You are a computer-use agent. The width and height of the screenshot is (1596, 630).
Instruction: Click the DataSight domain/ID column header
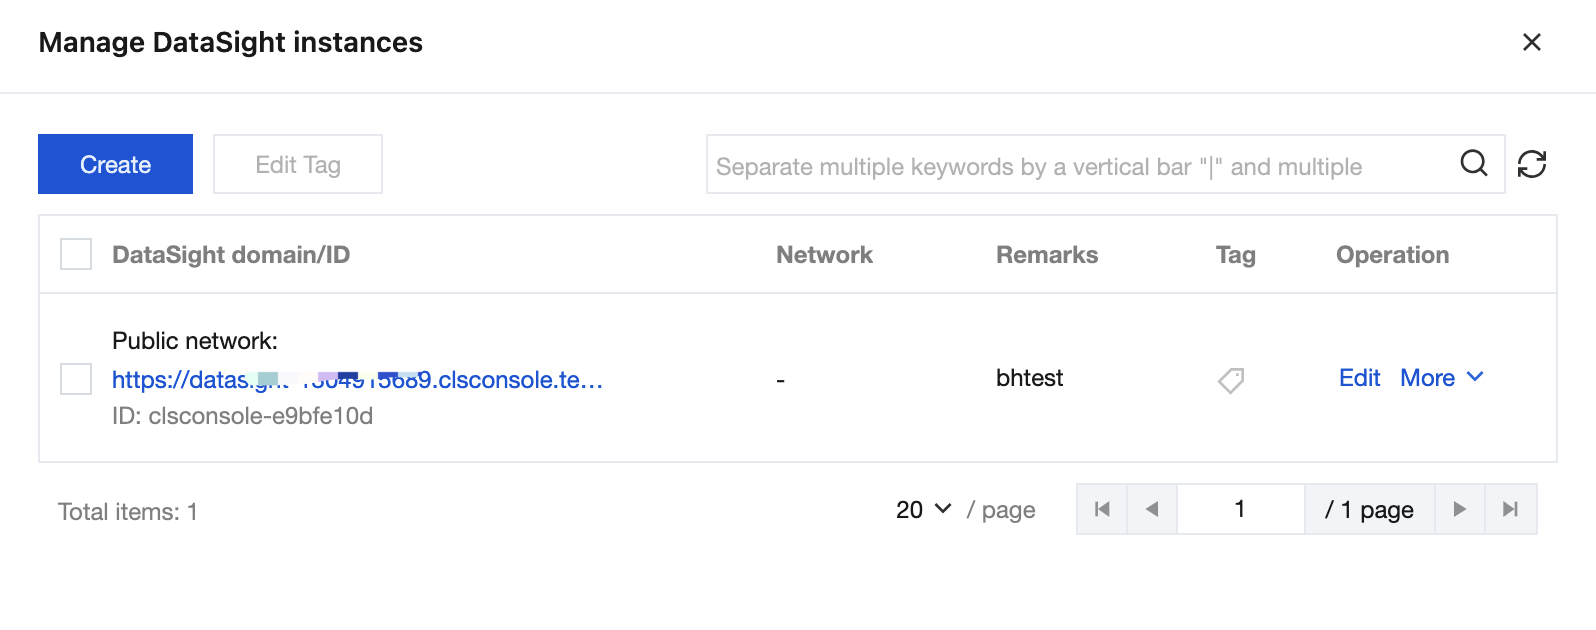pyautogui.click(x=231, y=255)
